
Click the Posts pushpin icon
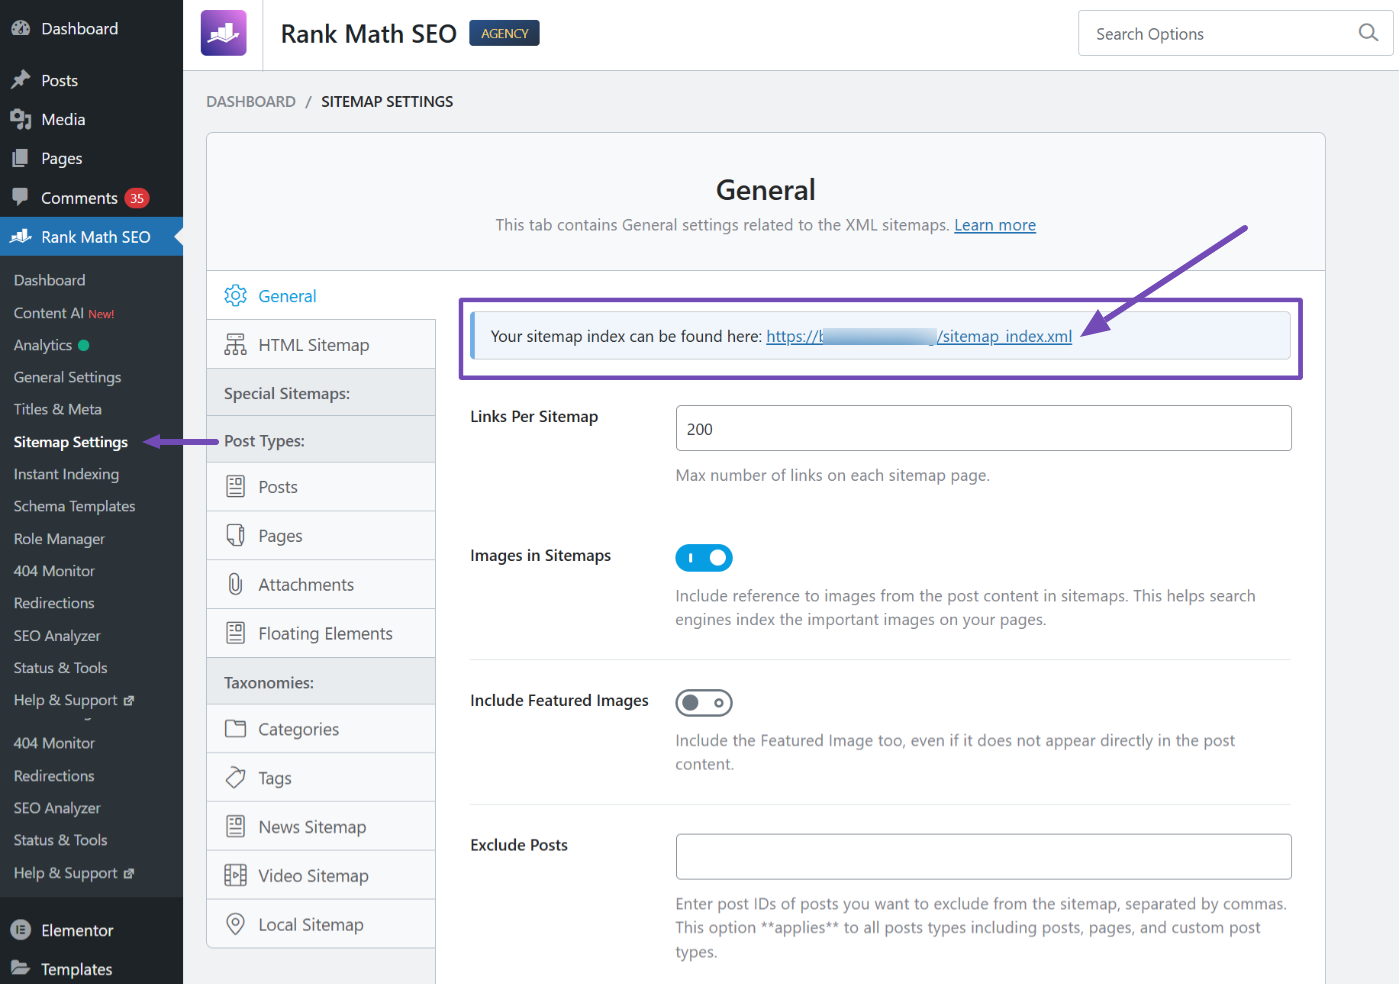[x=20, y=80]
